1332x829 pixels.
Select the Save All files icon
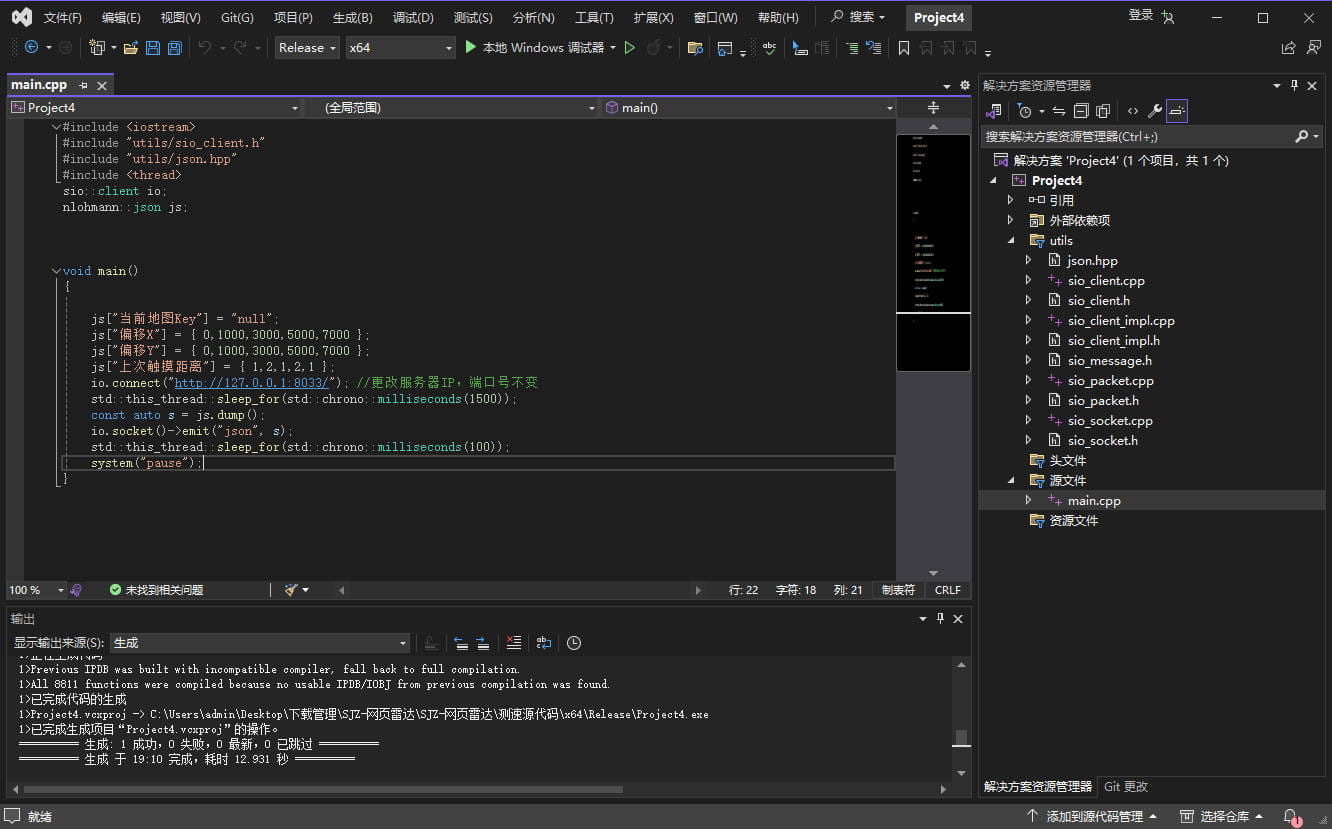(x=173, y=47)
